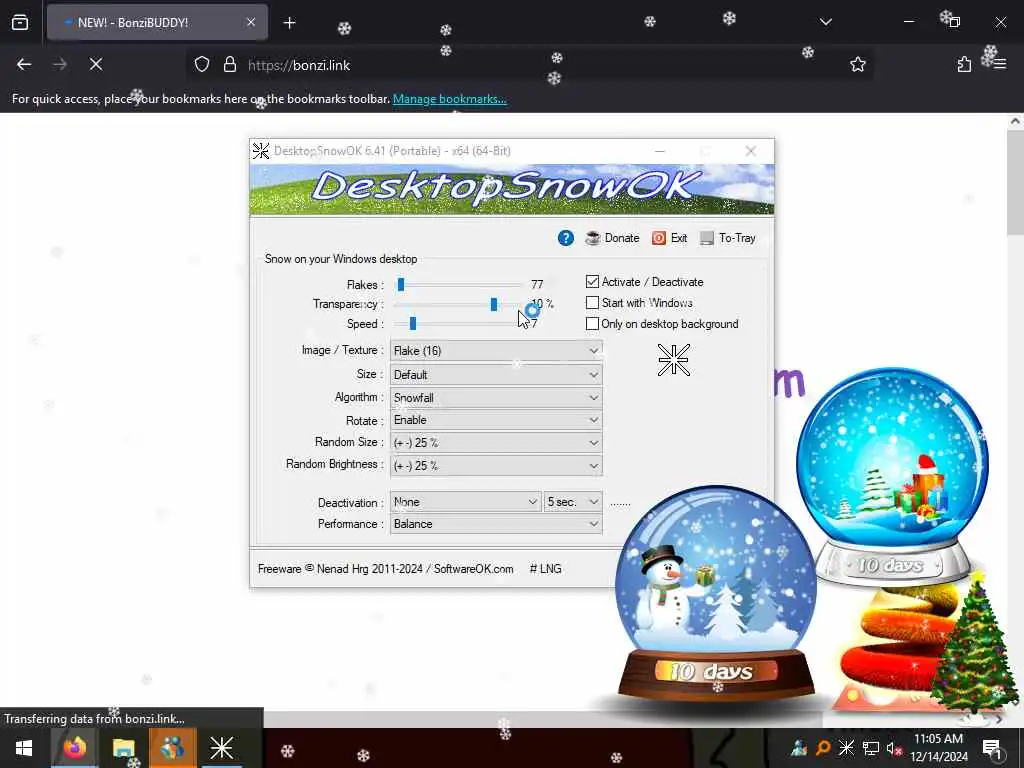Image resolution: width=1024 pixels, height=768 pixels.
Task: Click the Manage bookmarks link
Action: pos(449,99)
